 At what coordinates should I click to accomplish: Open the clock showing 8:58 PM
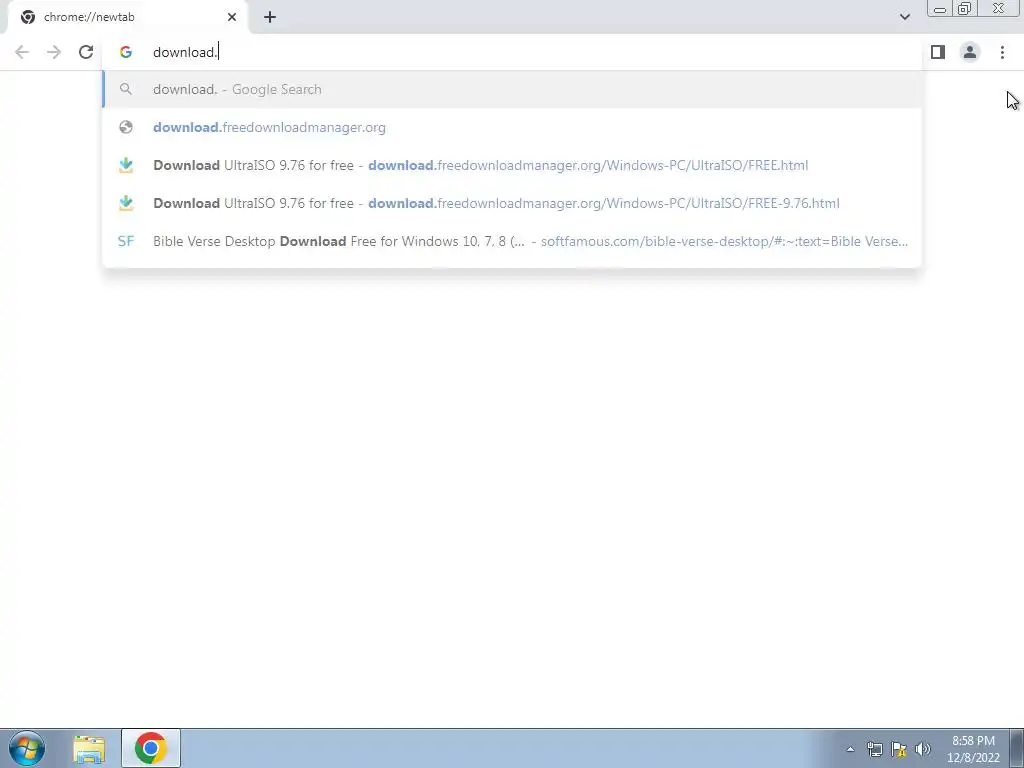coord(973,749)
